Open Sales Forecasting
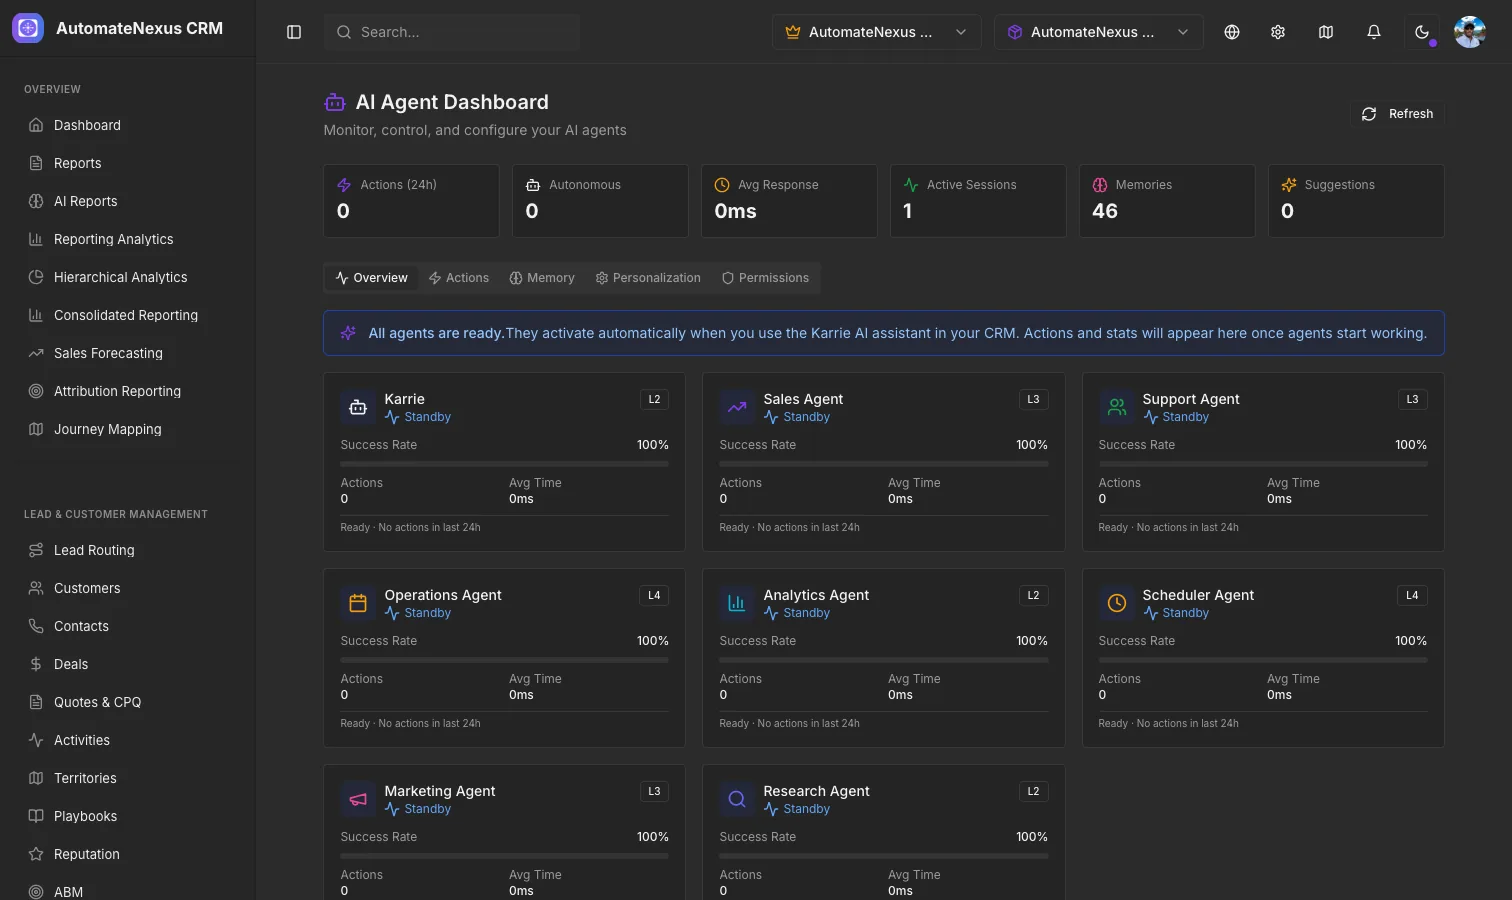The width and height of the screenshot is (1512, 900). pyautogui.click(x=128, y=353)
